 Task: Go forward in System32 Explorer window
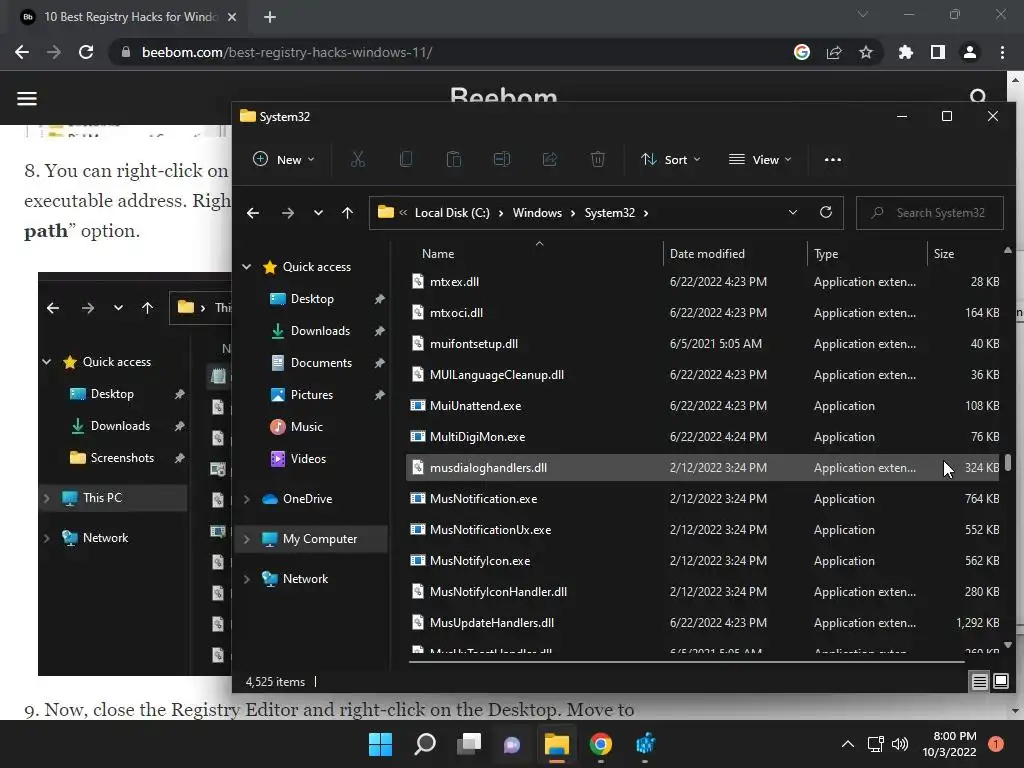tap(287, 213)
